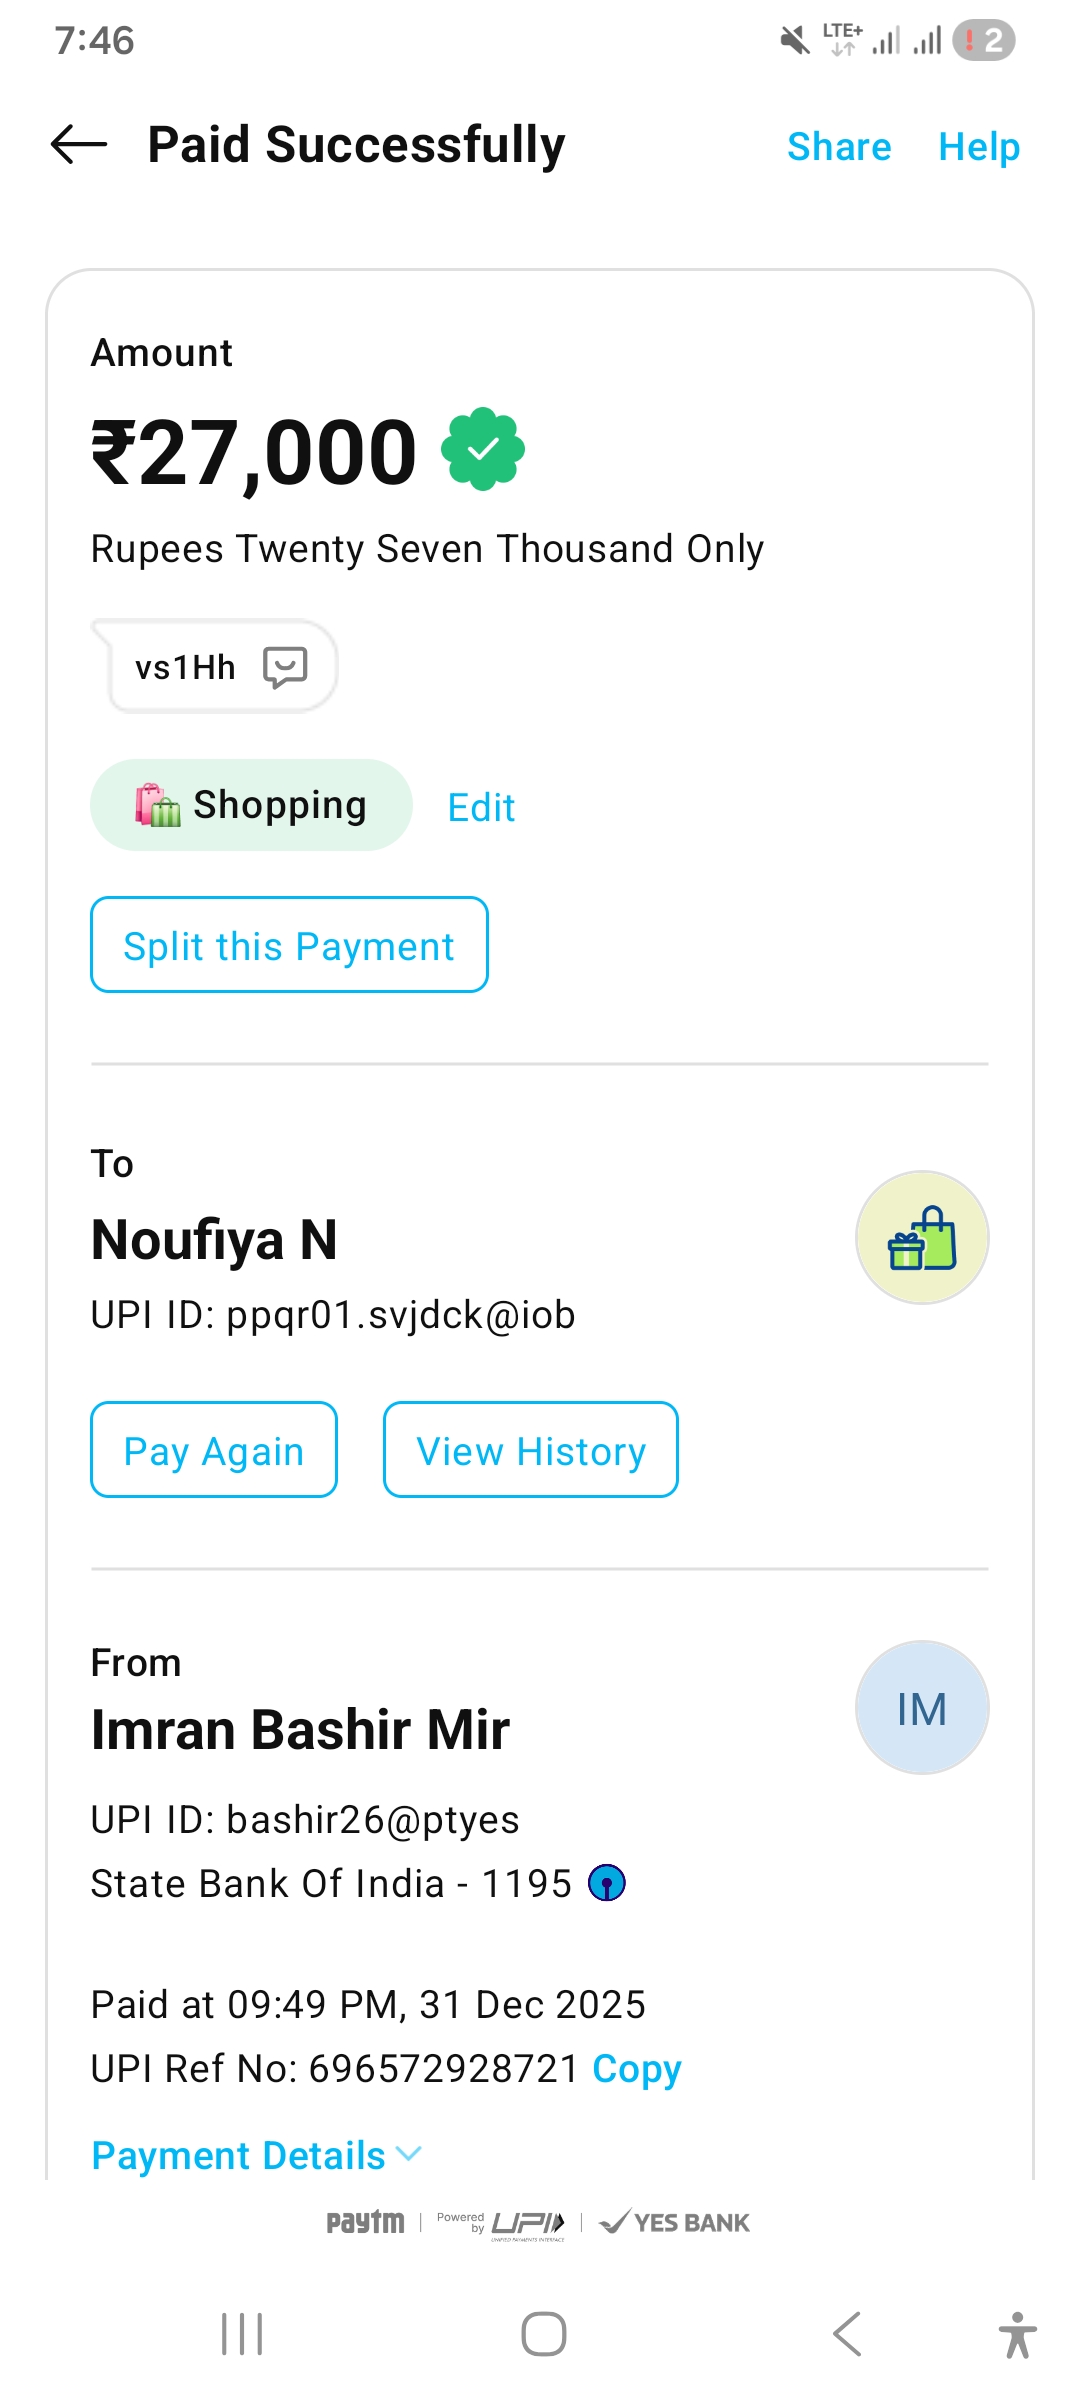Tap the green verified checkmark badge
The height and width of the screenshot is (2400, 1080).
point(483,450)
